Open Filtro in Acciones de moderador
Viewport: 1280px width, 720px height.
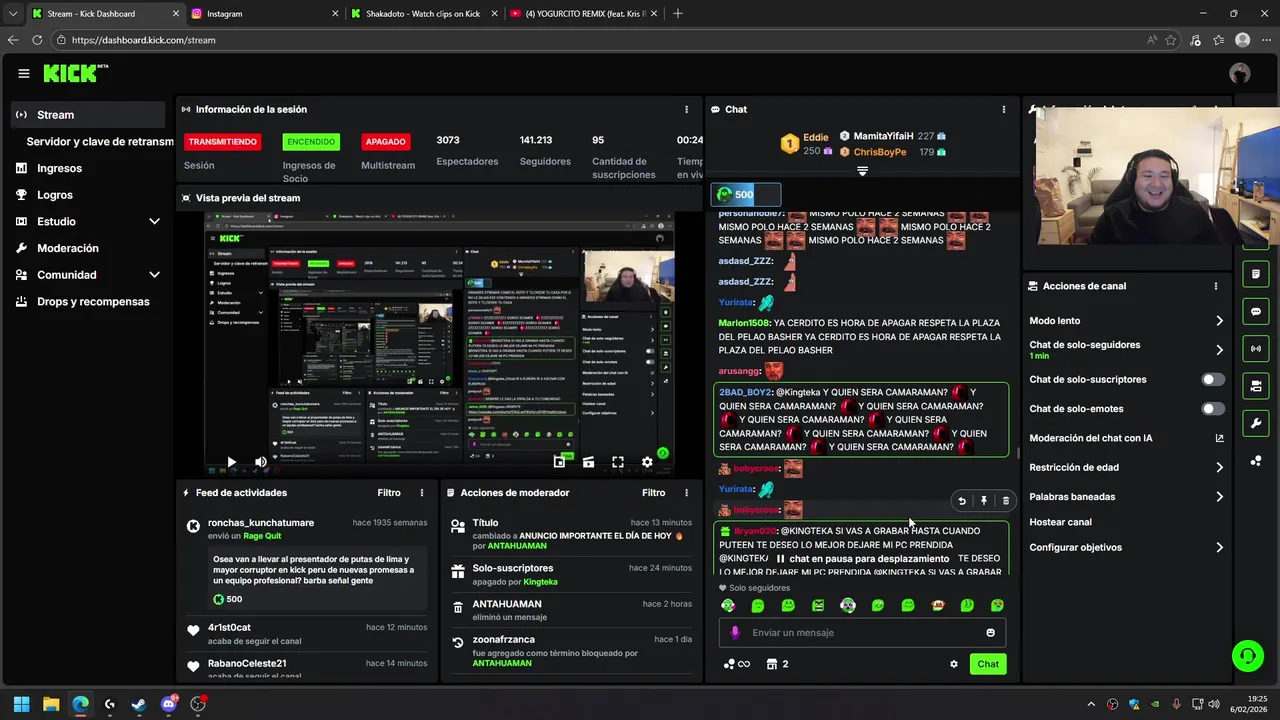point(653,493)
